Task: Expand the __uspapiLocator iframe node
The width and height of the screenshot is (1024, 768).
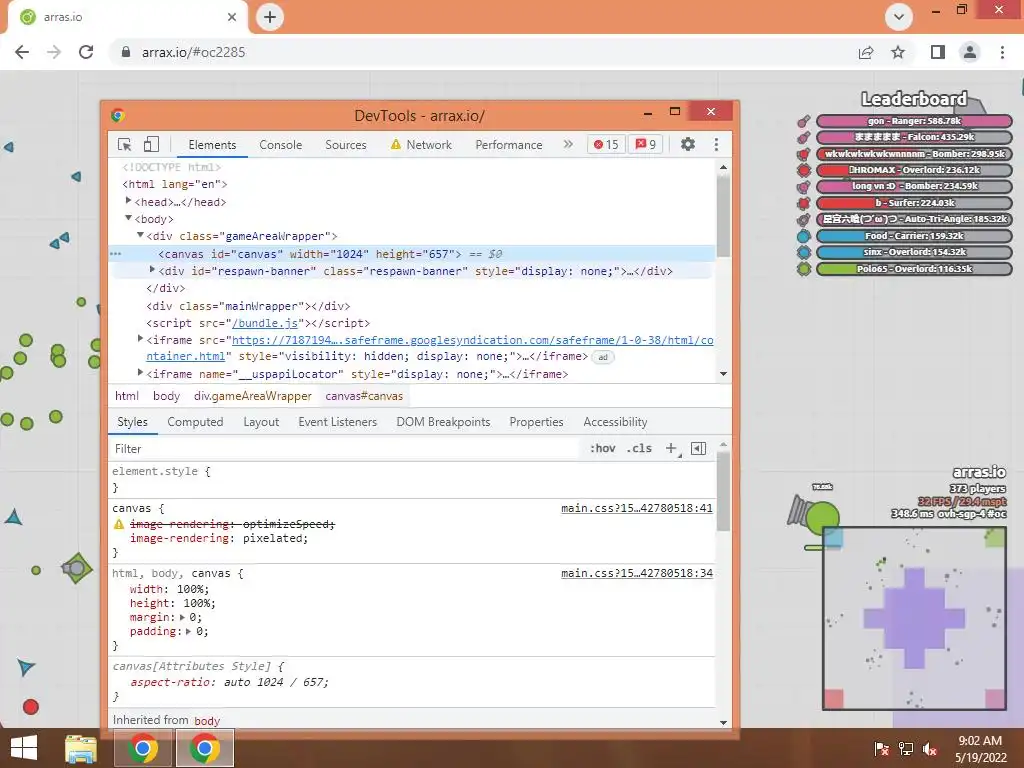Action: tap(140, 372)
